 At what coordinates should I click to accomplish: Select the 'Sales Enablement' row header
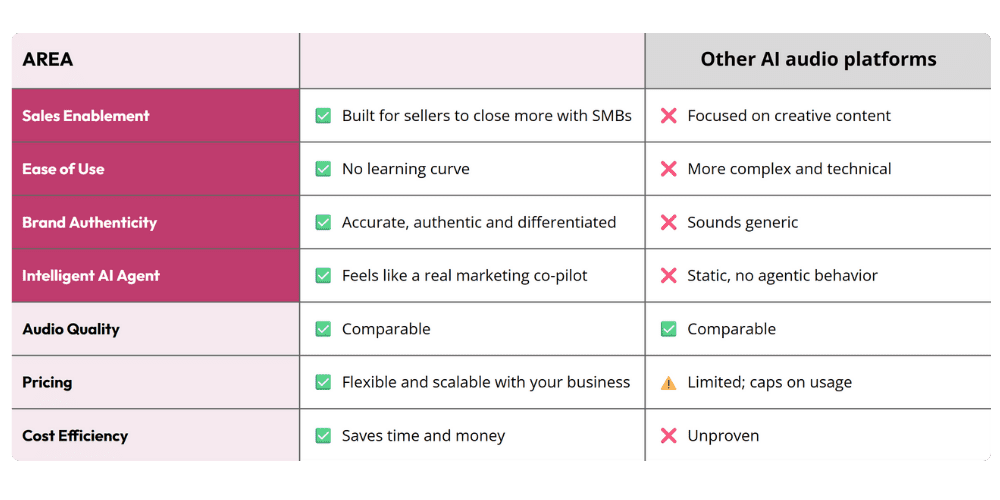pos(156,115)
